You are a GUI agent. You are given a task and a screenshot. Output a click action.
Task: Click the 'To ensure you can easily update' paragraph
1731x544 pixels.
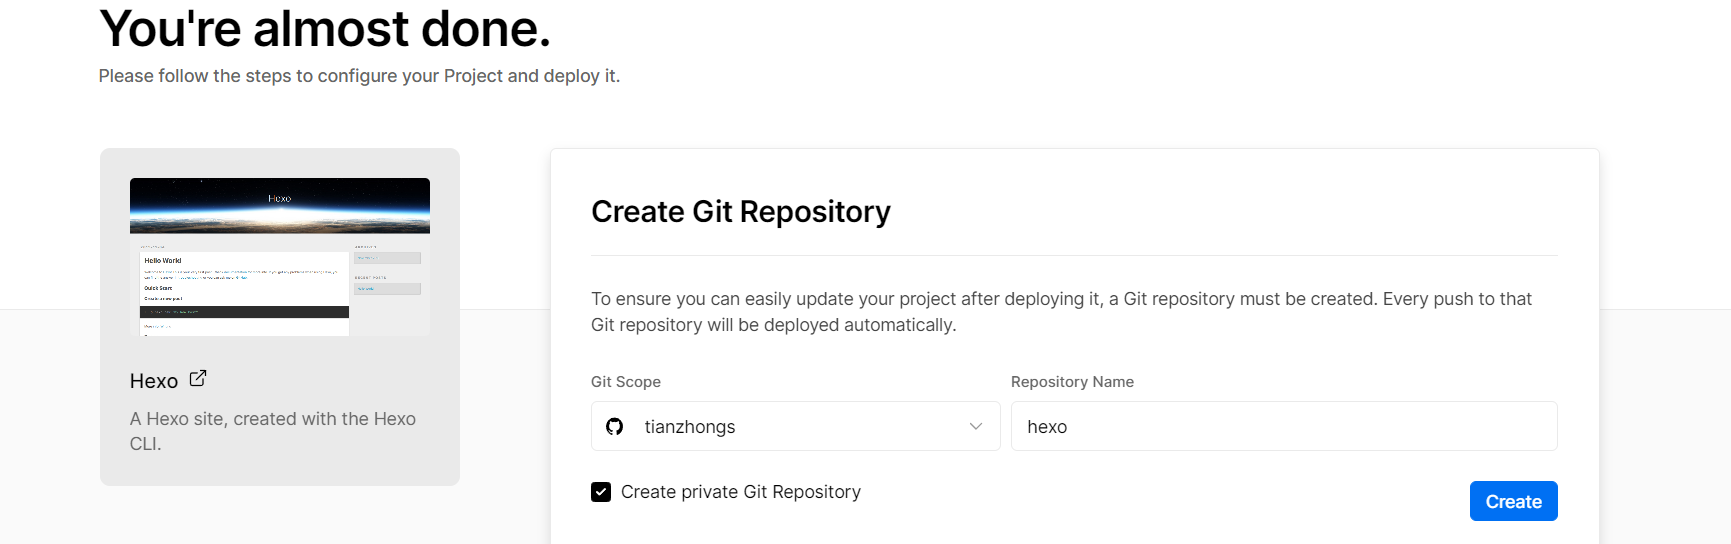1060,312
